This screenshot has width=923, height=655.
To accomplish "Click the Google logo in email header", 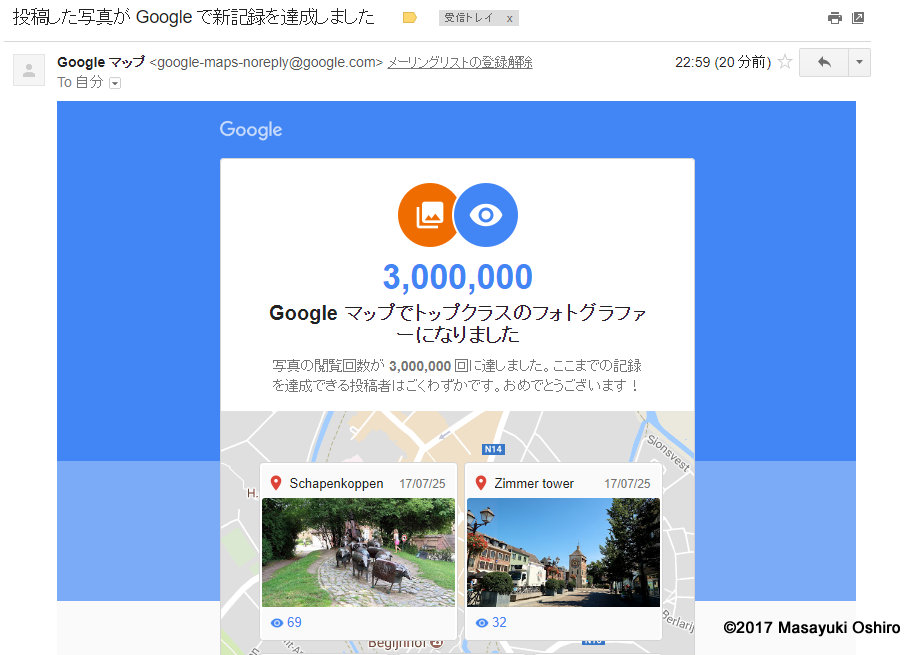I will click(251, 130).
